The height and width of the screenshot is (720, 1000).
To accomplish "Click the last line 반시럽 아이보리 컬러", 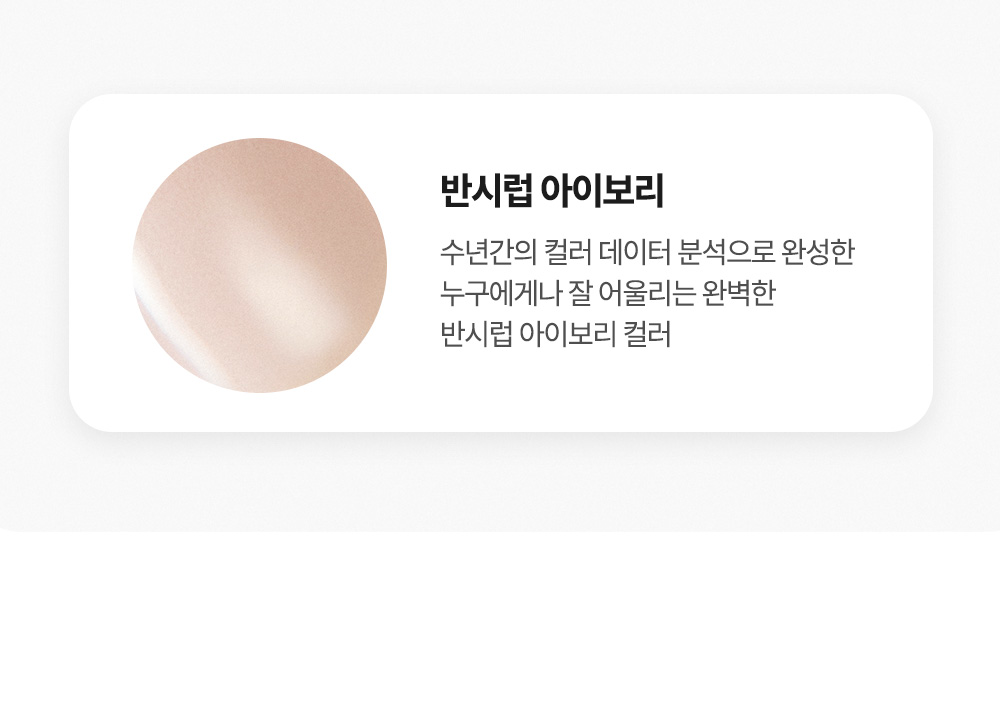I will click(x=555, y=334).
